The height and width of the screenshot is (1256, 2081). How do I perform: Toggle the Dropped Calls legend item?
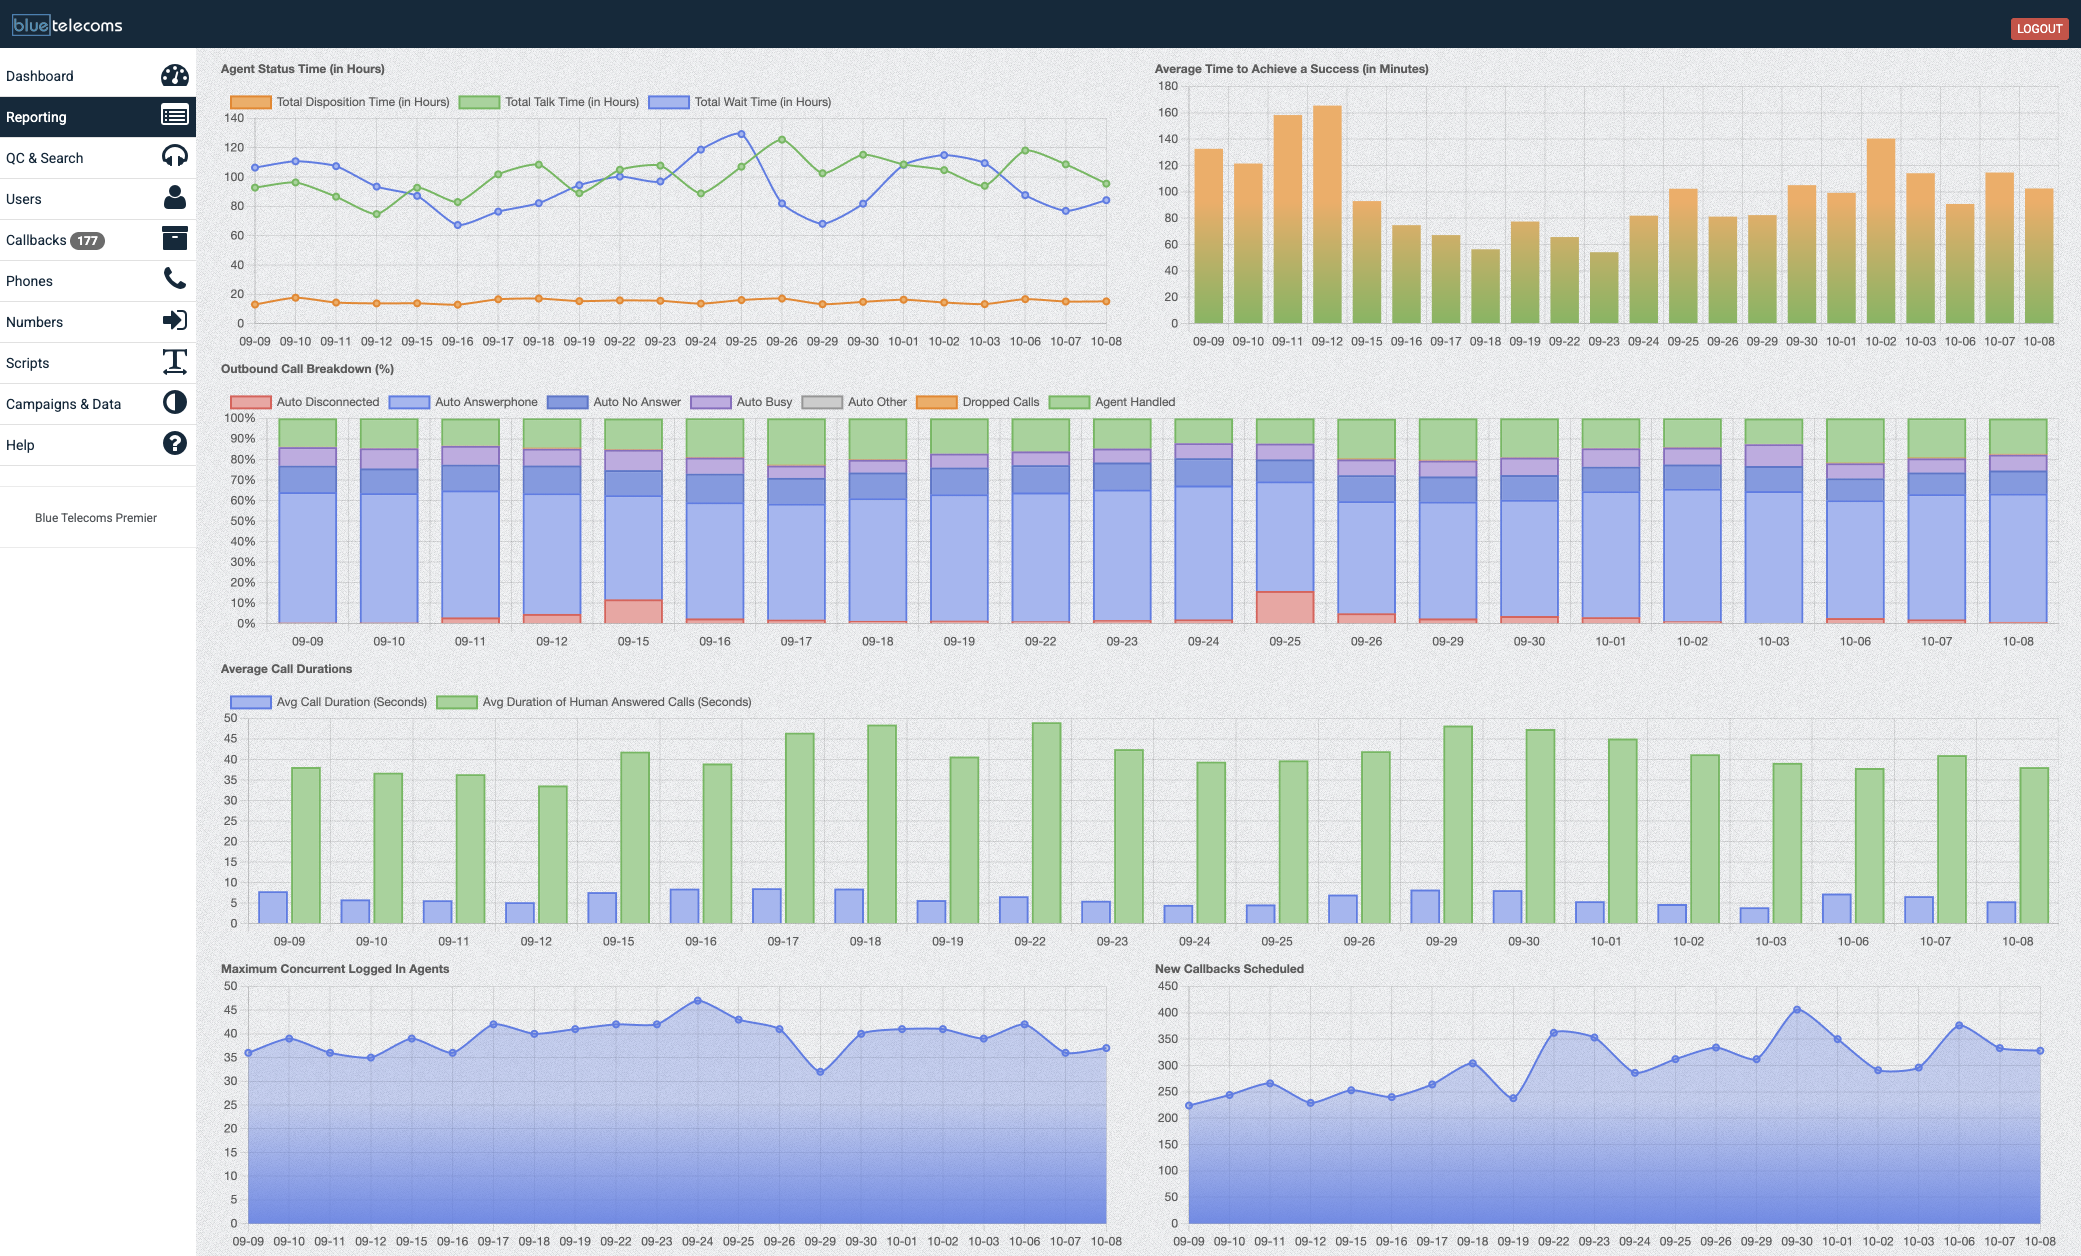(997, 402)
